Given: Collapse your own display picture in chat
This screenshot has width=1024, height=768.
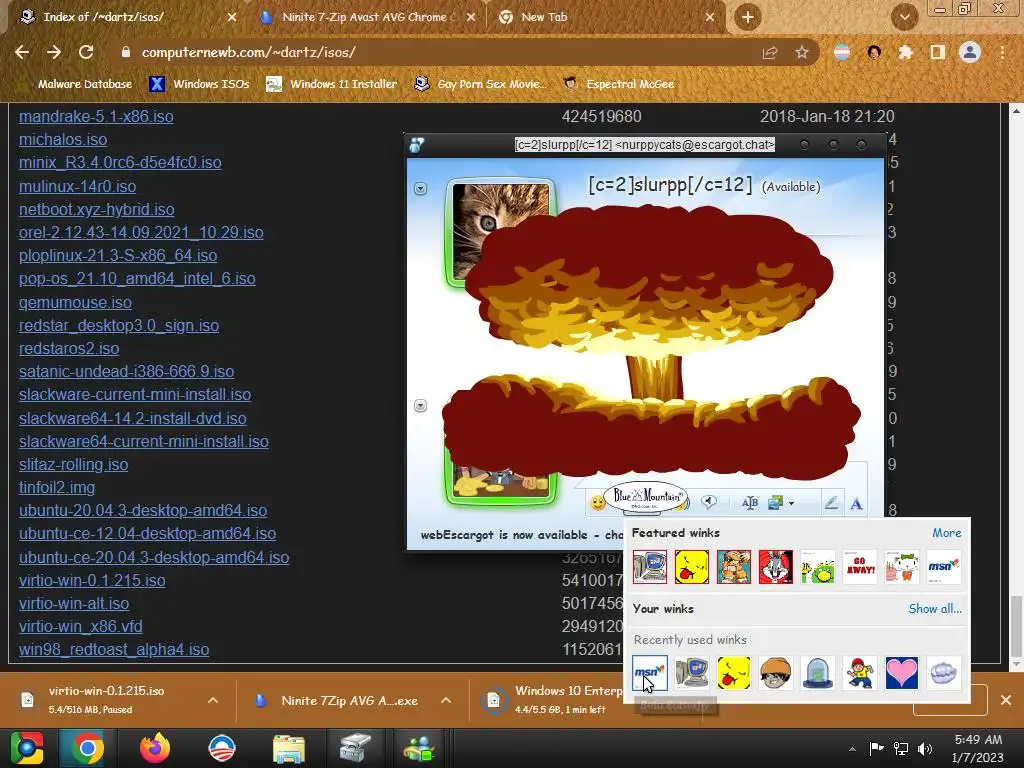Looking at the screenshot, I should (421, 406).
